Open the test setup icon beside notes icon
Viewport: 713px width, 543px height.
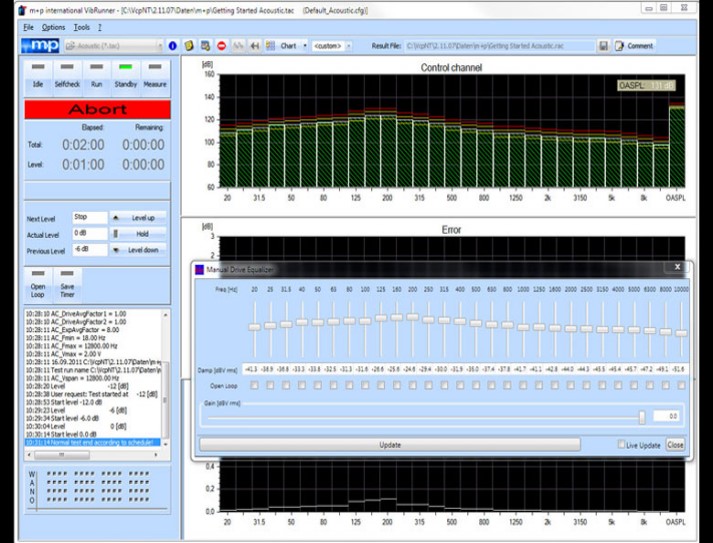(x=206, y=46)
